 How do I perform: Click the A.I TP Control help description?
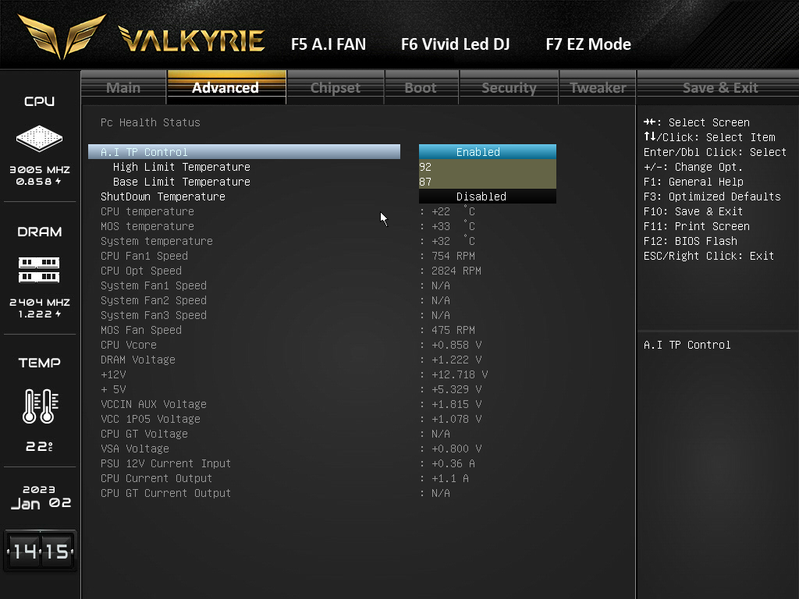687,345
